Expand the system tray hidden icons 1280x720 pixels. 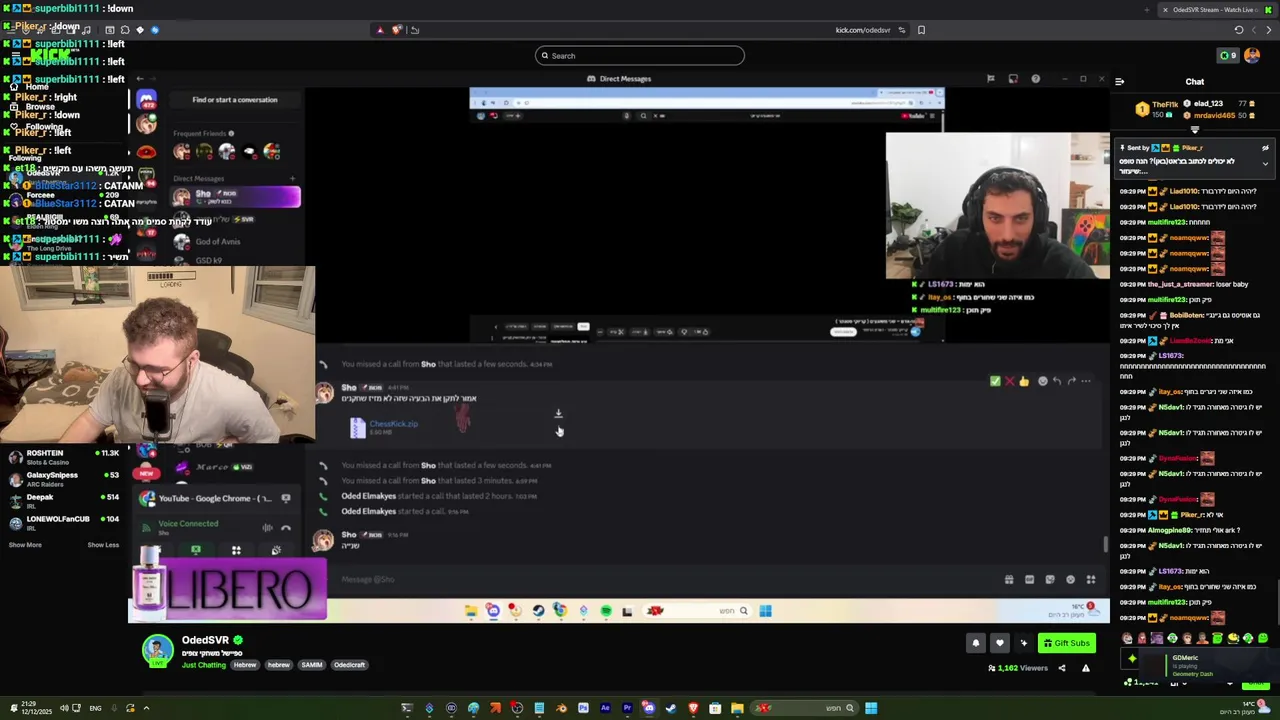pyautogui.click(x=146, y=708)
